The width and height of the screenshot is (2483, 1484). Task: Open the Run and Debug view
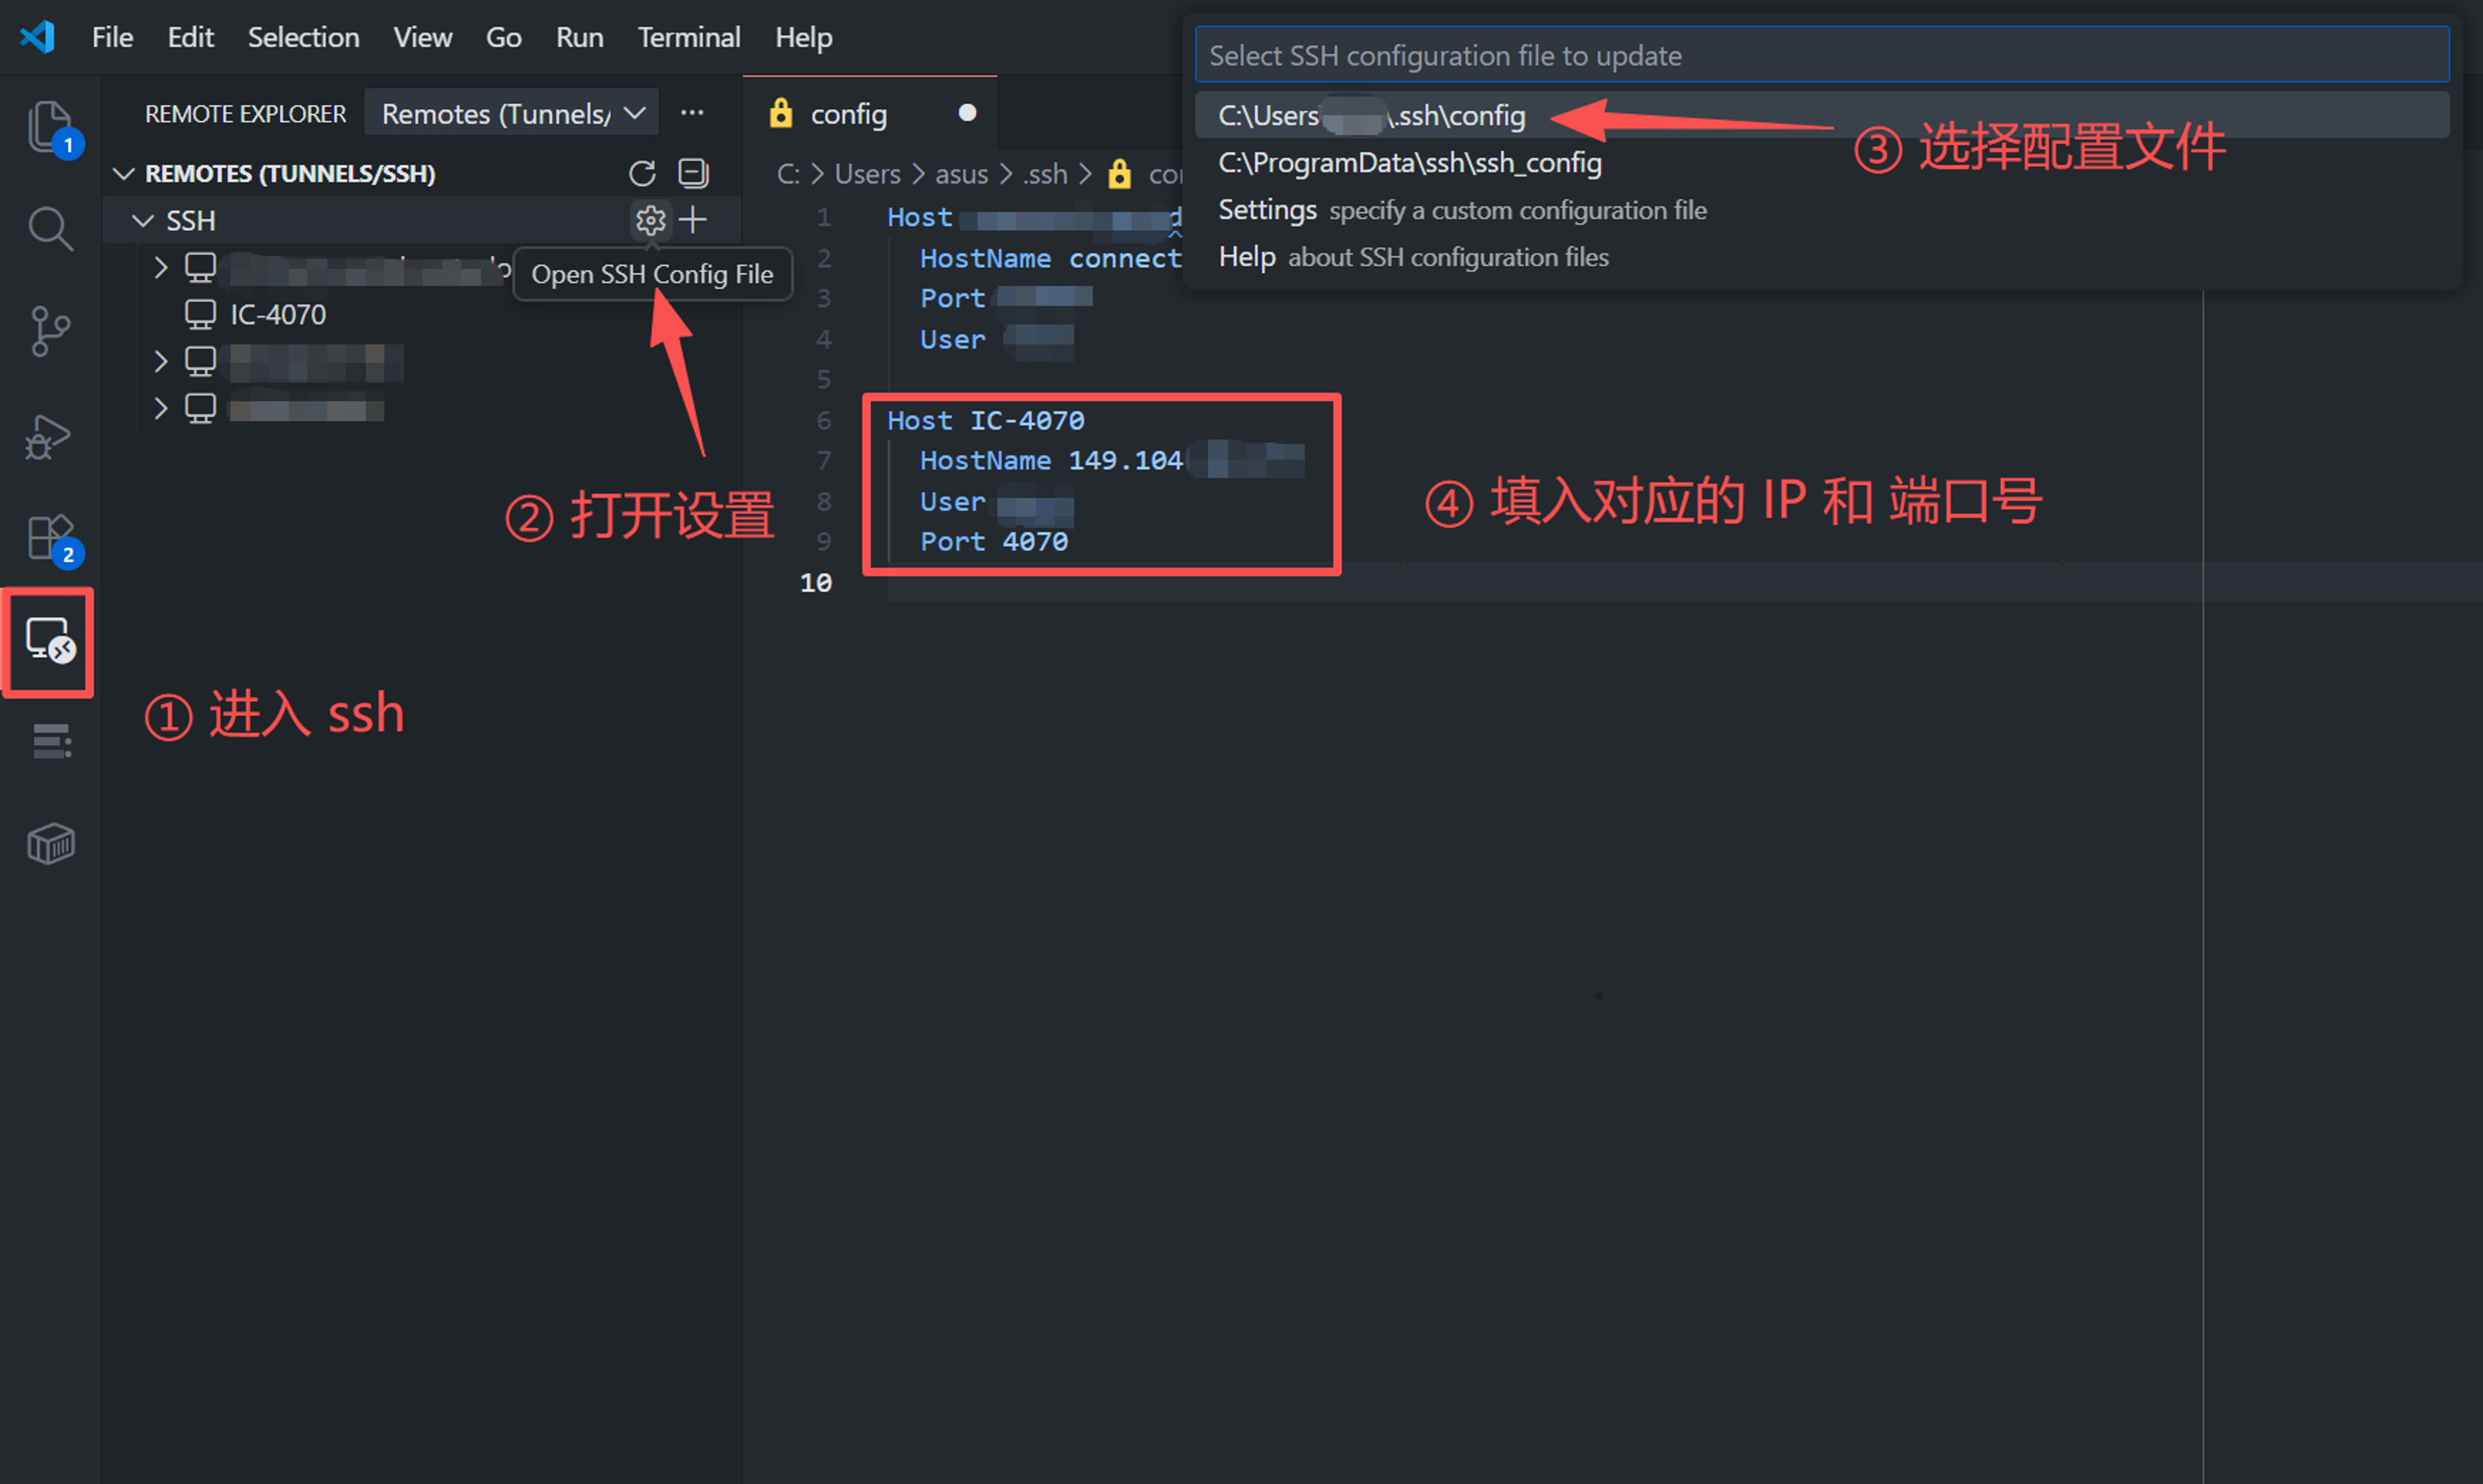tap(49, 435)
